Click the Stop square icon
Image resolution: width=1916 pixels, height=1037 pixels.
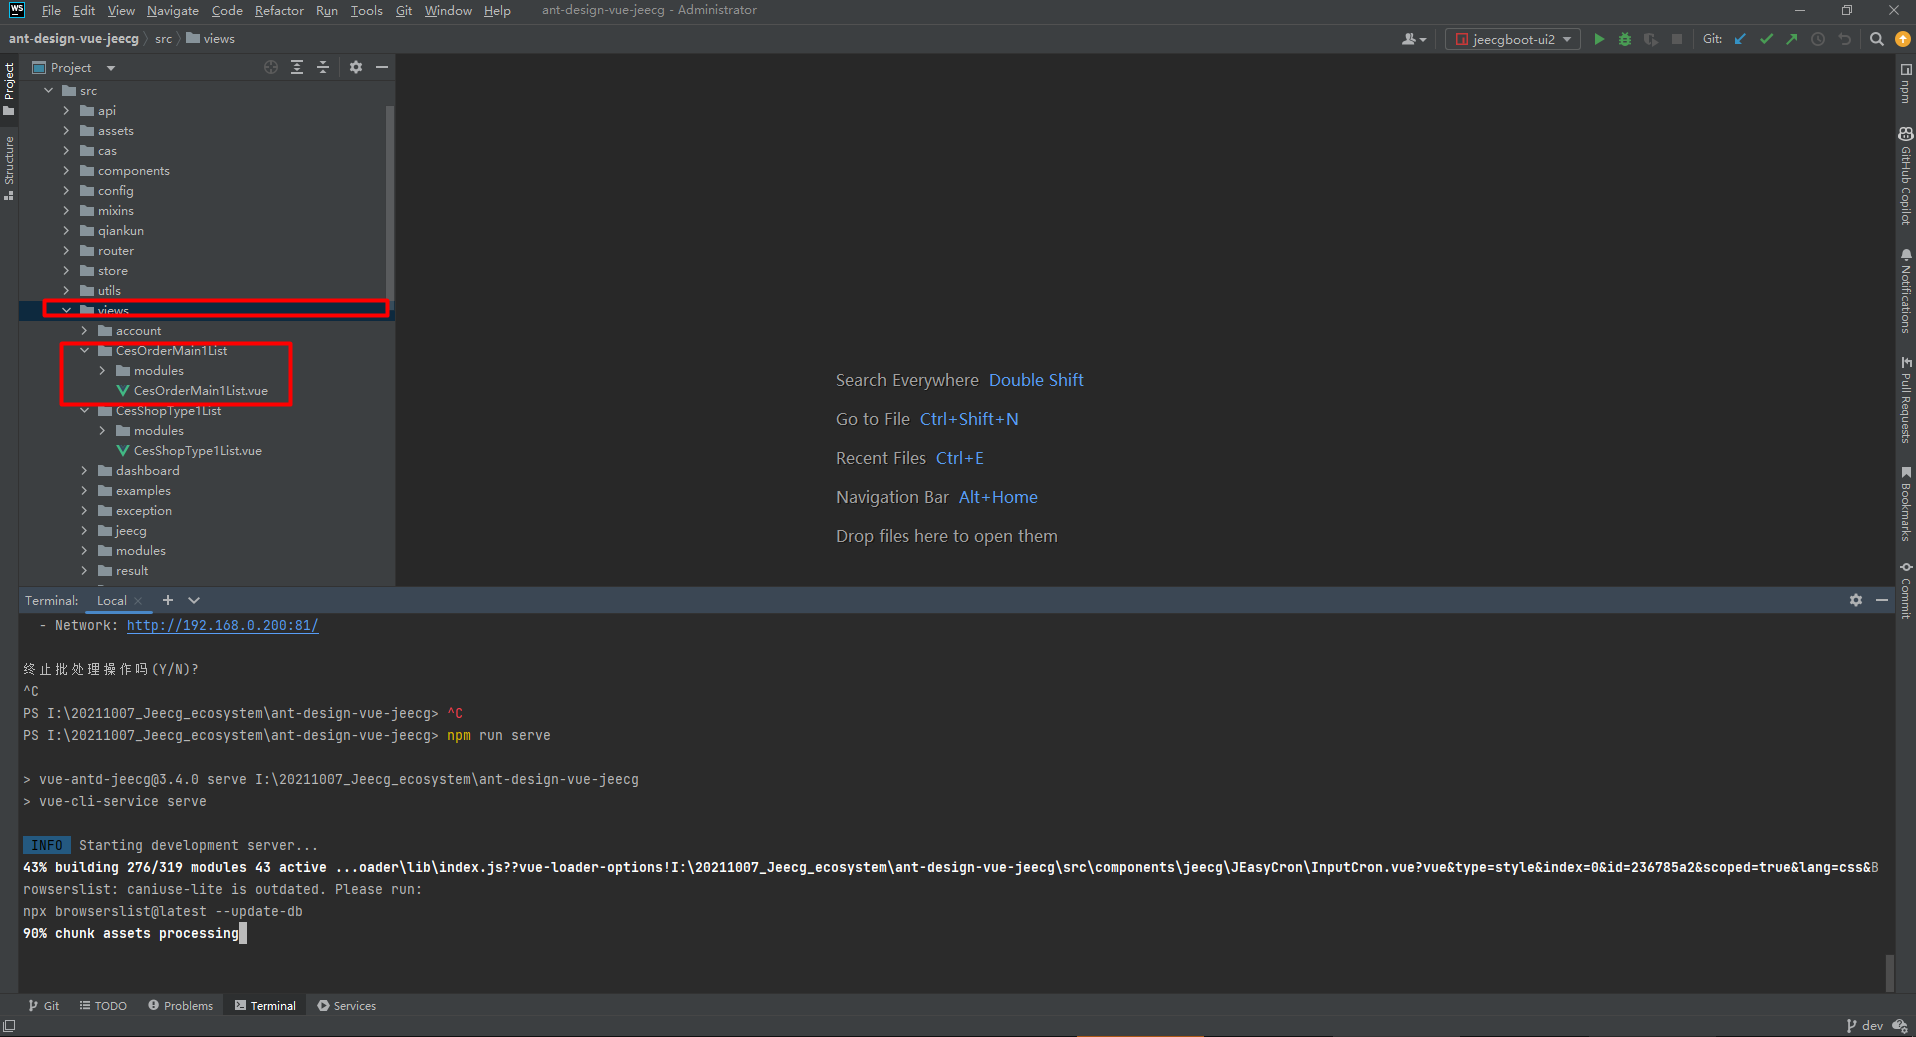coord(1677,39)
